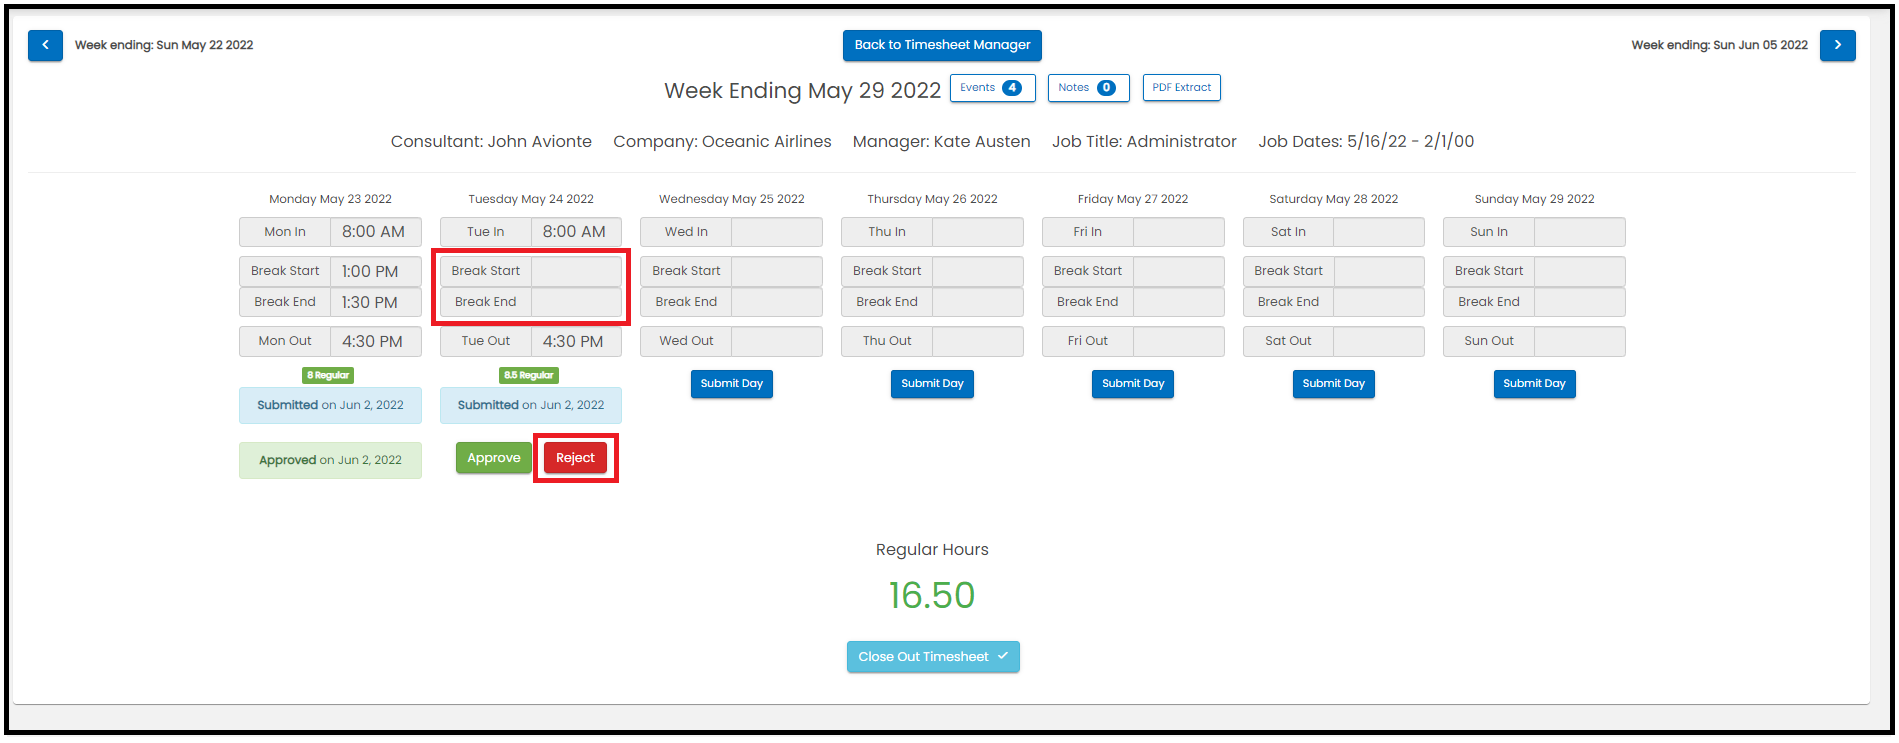Click the Wed In time field
Image resolution: width=1899 pixels, height=743 pixels.
point(777,232)
